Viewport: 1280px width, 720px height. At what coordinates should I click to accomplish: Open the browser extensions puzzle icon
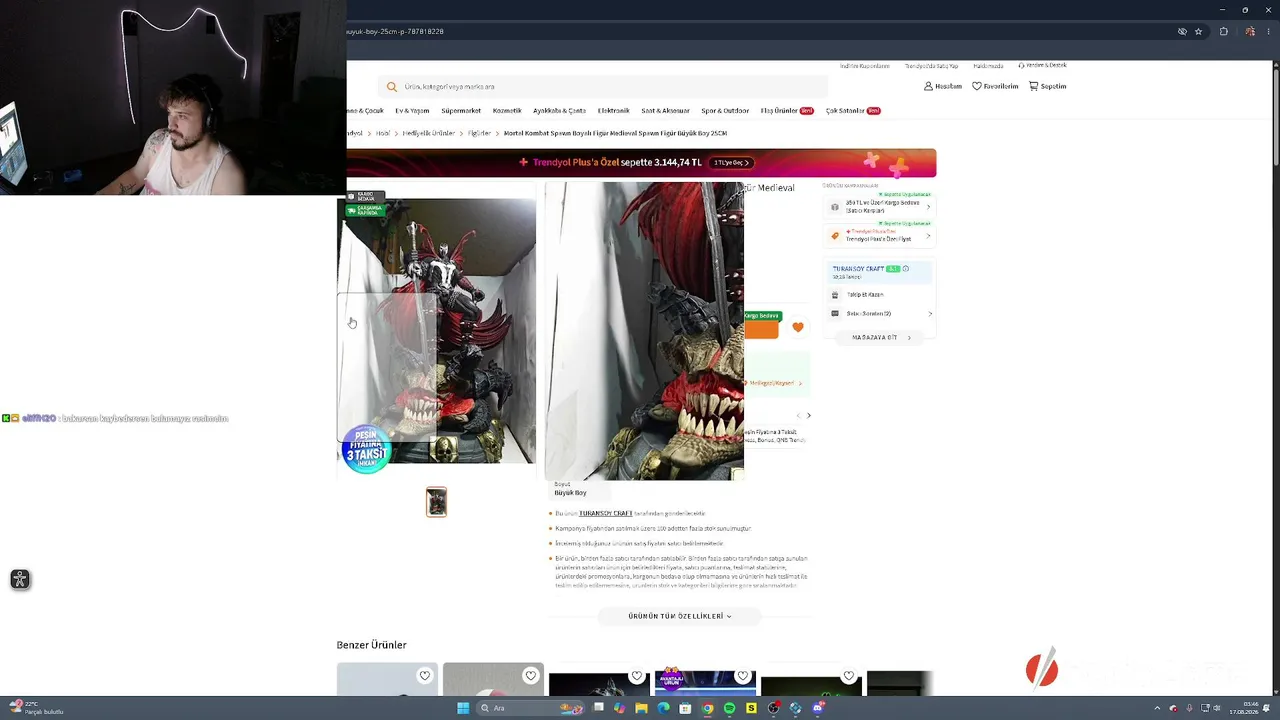point(1223,32)
